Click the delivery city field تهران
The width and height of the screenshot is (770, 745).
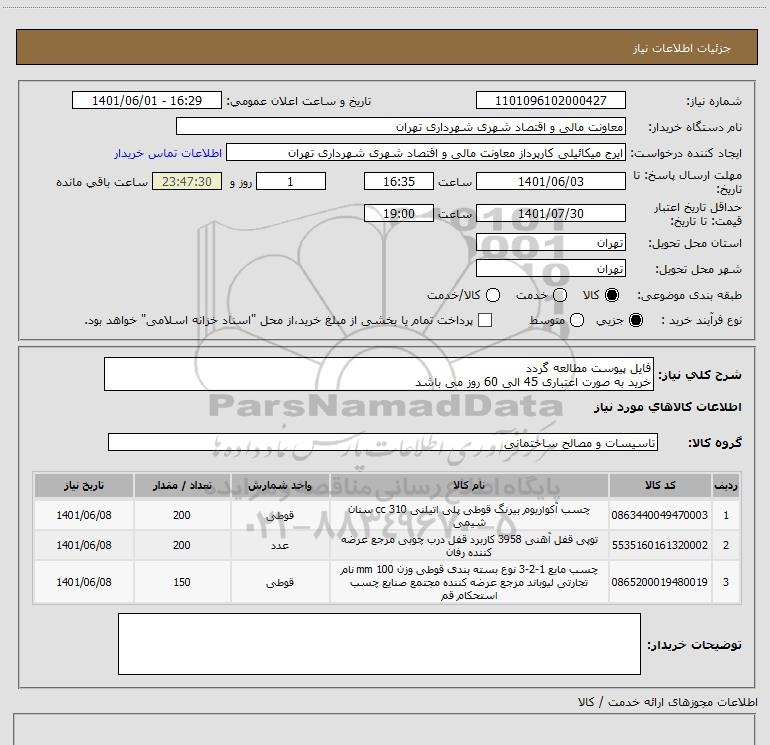pos(550,268)
